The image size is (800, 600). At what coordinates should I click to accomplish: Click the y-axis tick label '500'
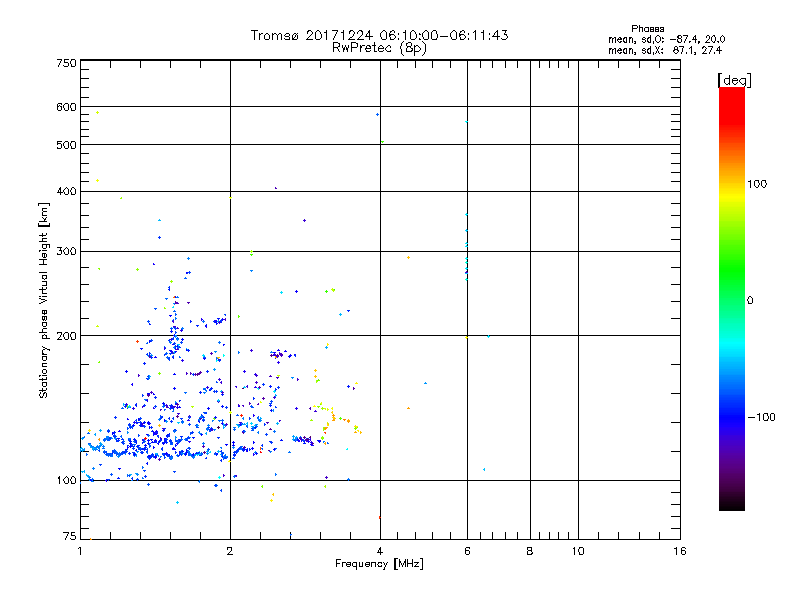coord(66,145)
